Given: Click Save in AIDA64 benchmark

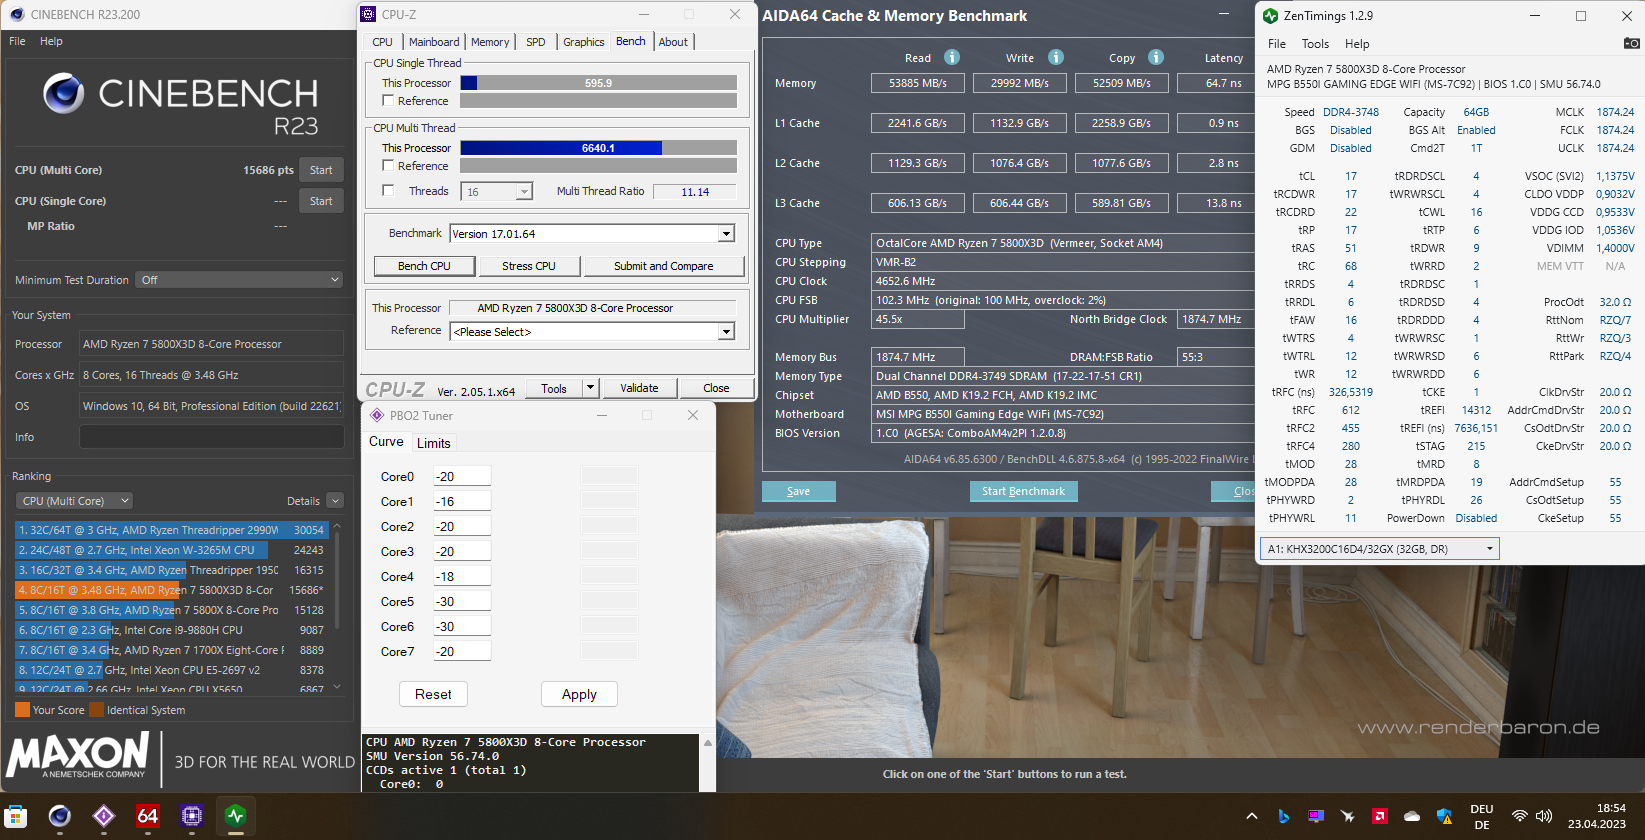Looking at the screenshot, I should click(798, 491).
